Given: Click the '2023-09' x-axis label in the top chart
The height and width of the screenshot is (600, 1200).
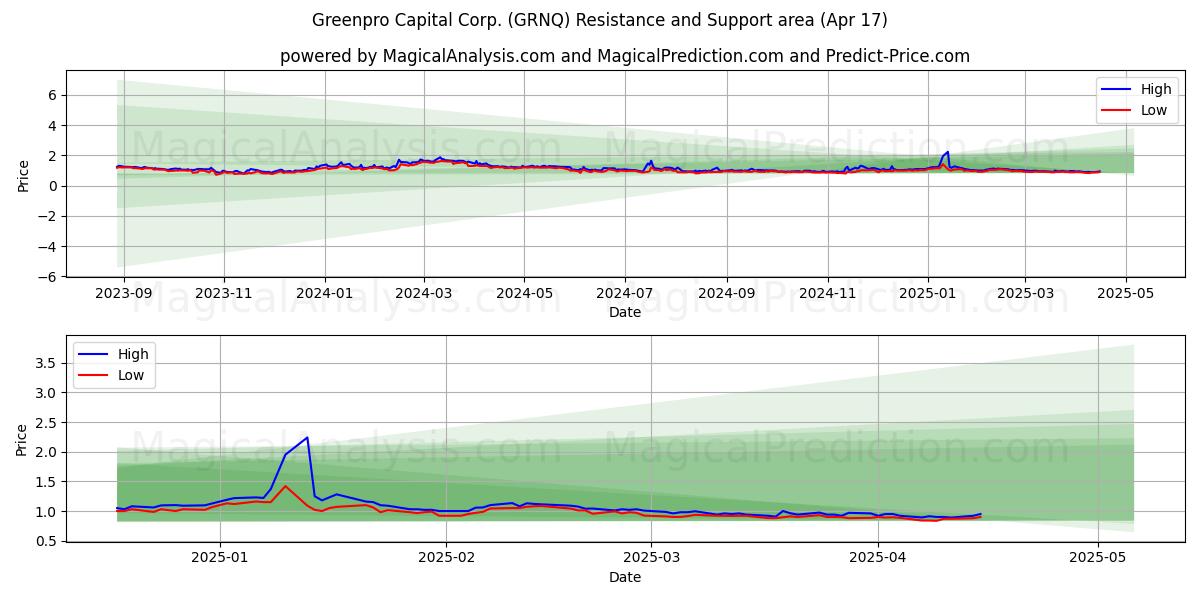Looking at the screenshot, I should coord(124,294).
